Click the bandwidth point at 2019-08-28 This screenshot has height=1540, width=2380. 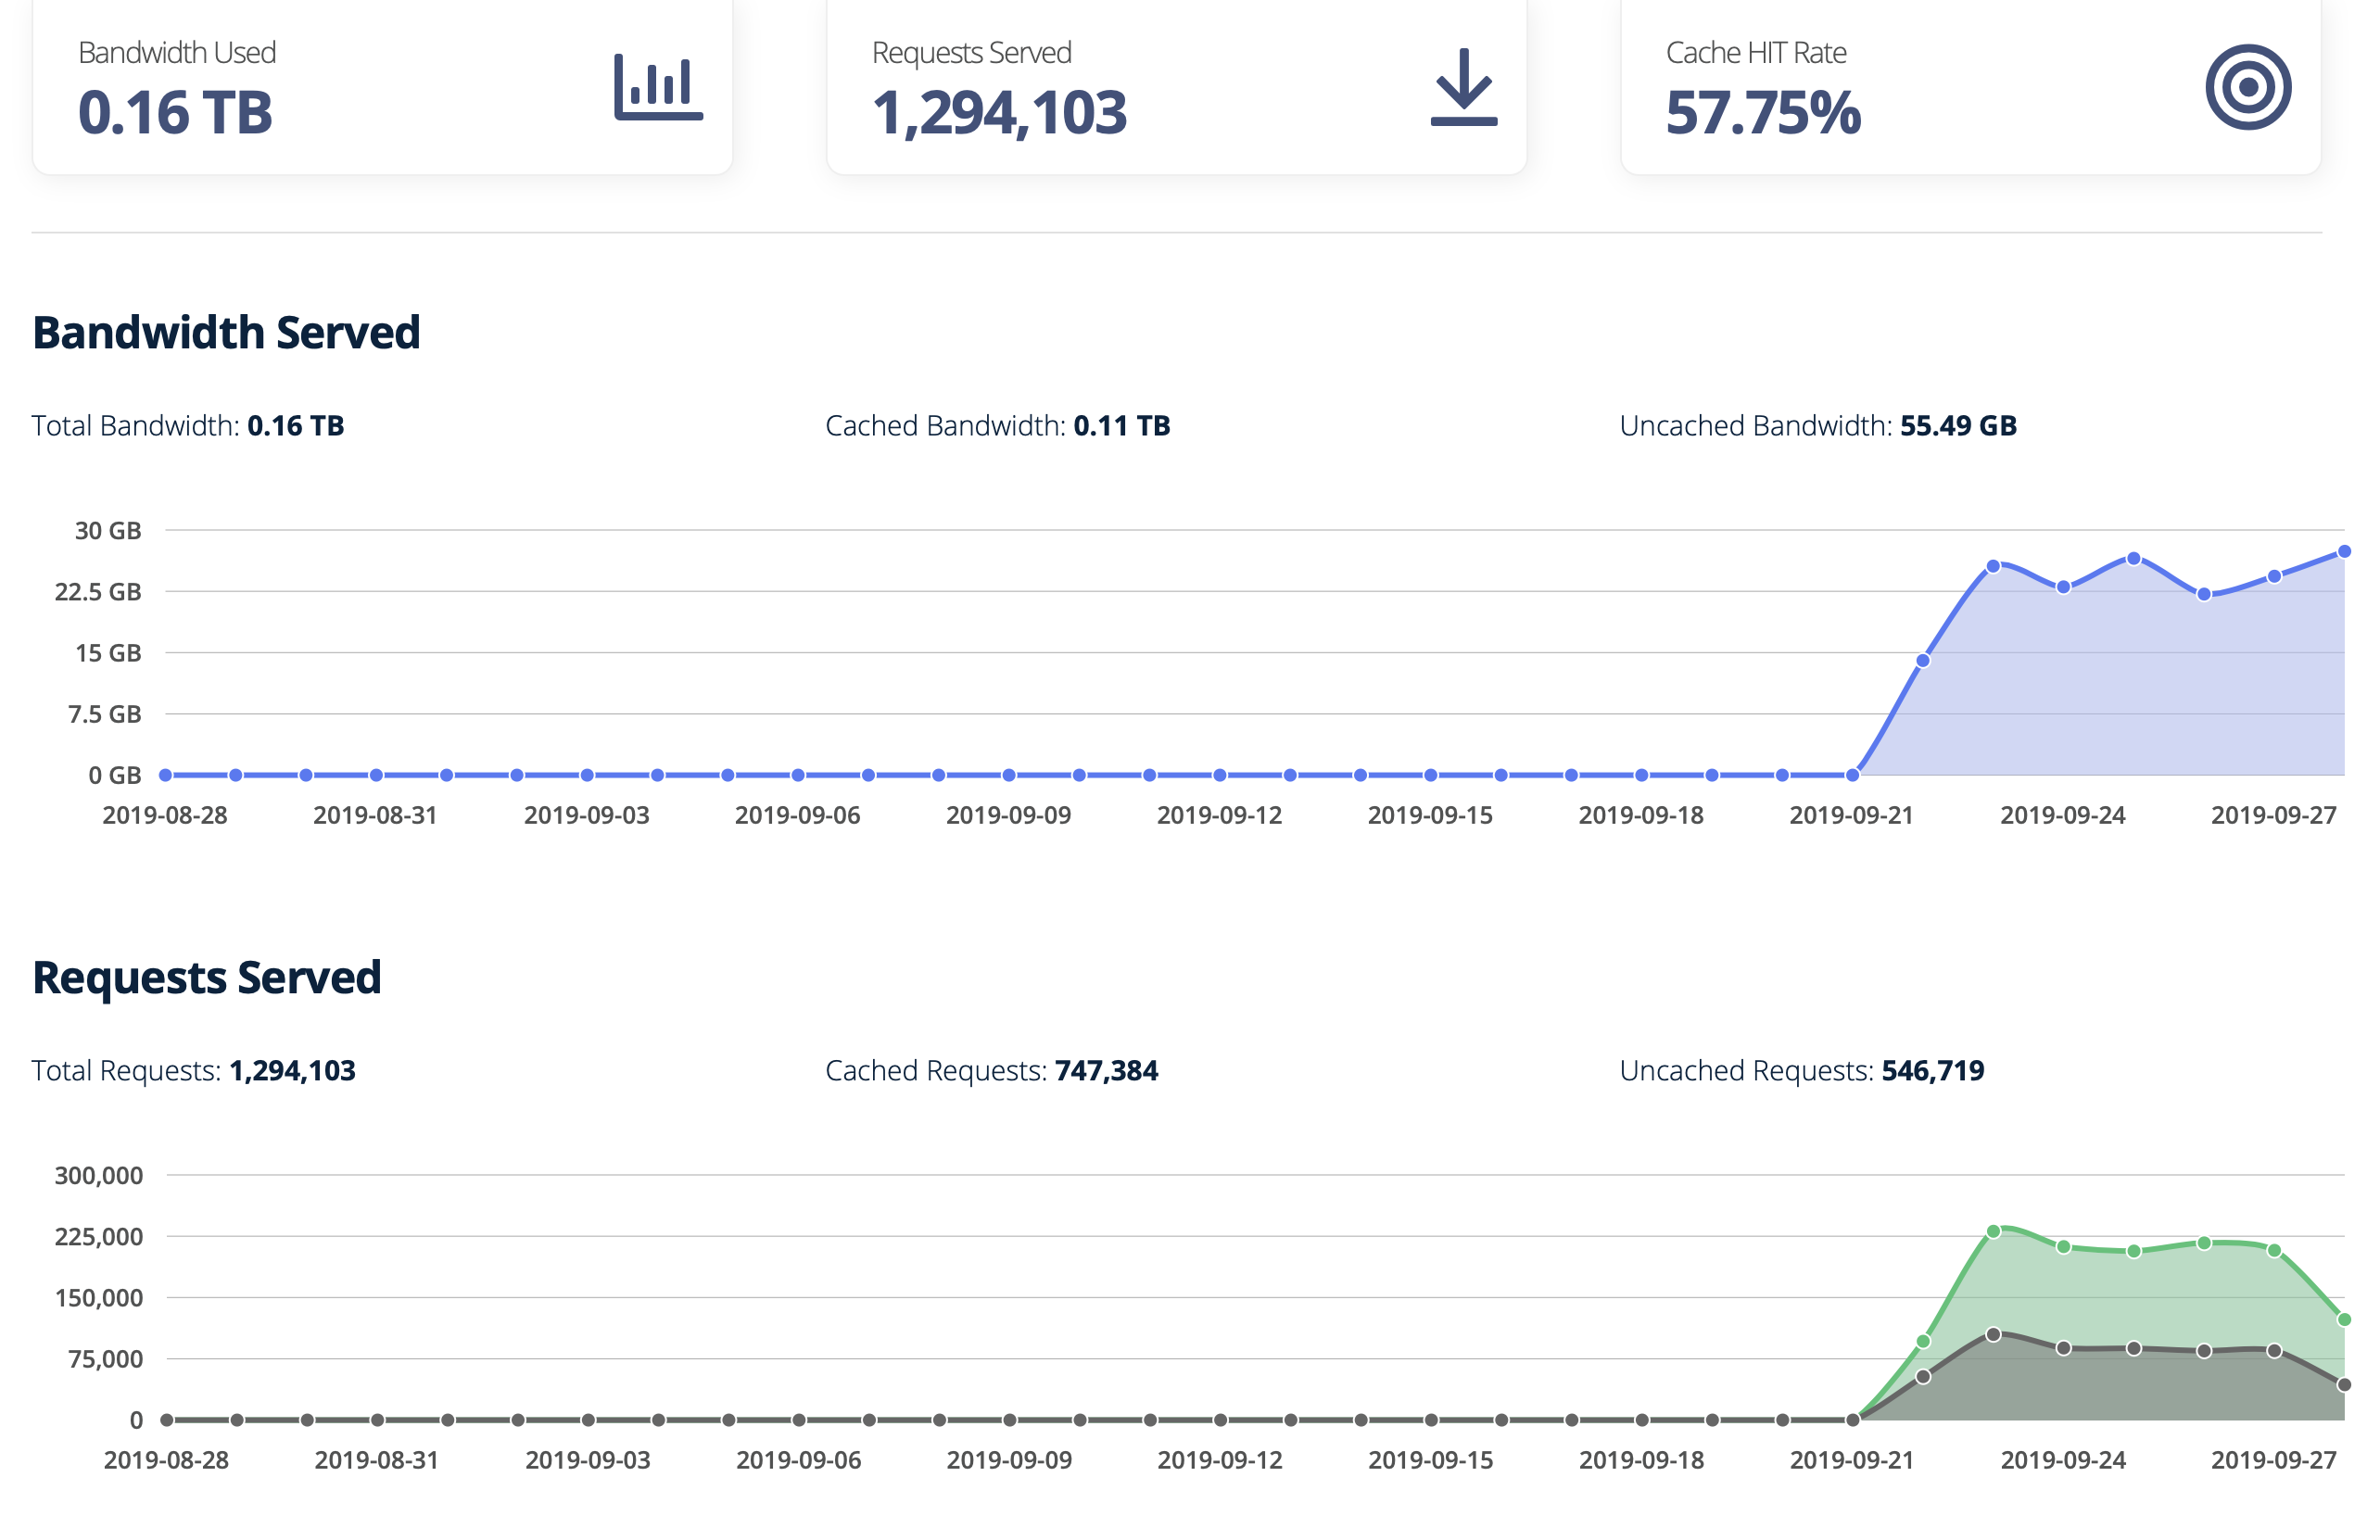pos(166,775)
